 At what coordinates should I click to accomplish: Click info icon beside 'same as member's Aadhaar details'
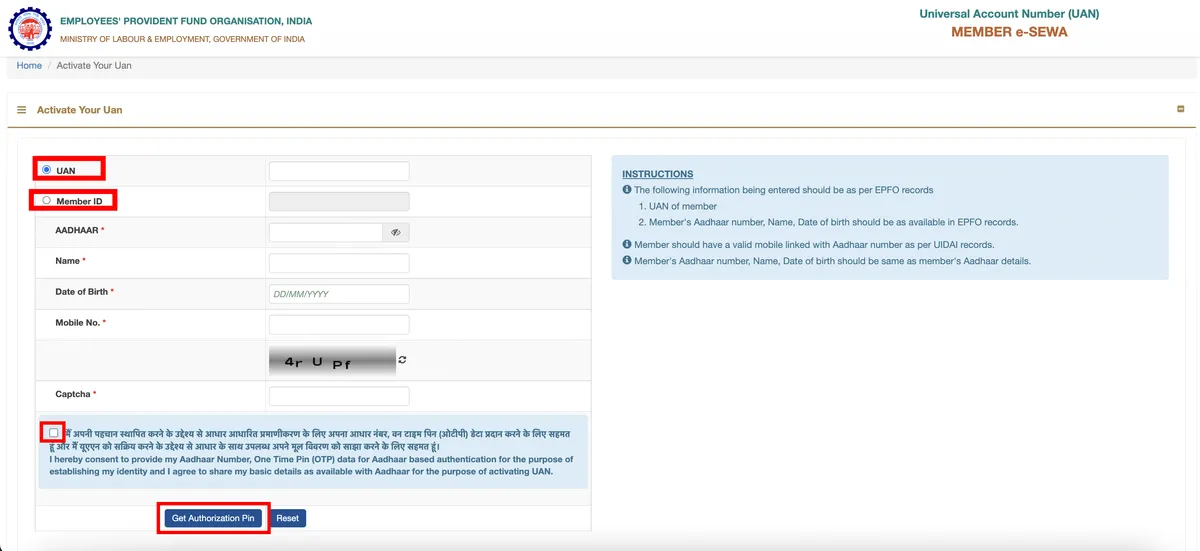627,260
